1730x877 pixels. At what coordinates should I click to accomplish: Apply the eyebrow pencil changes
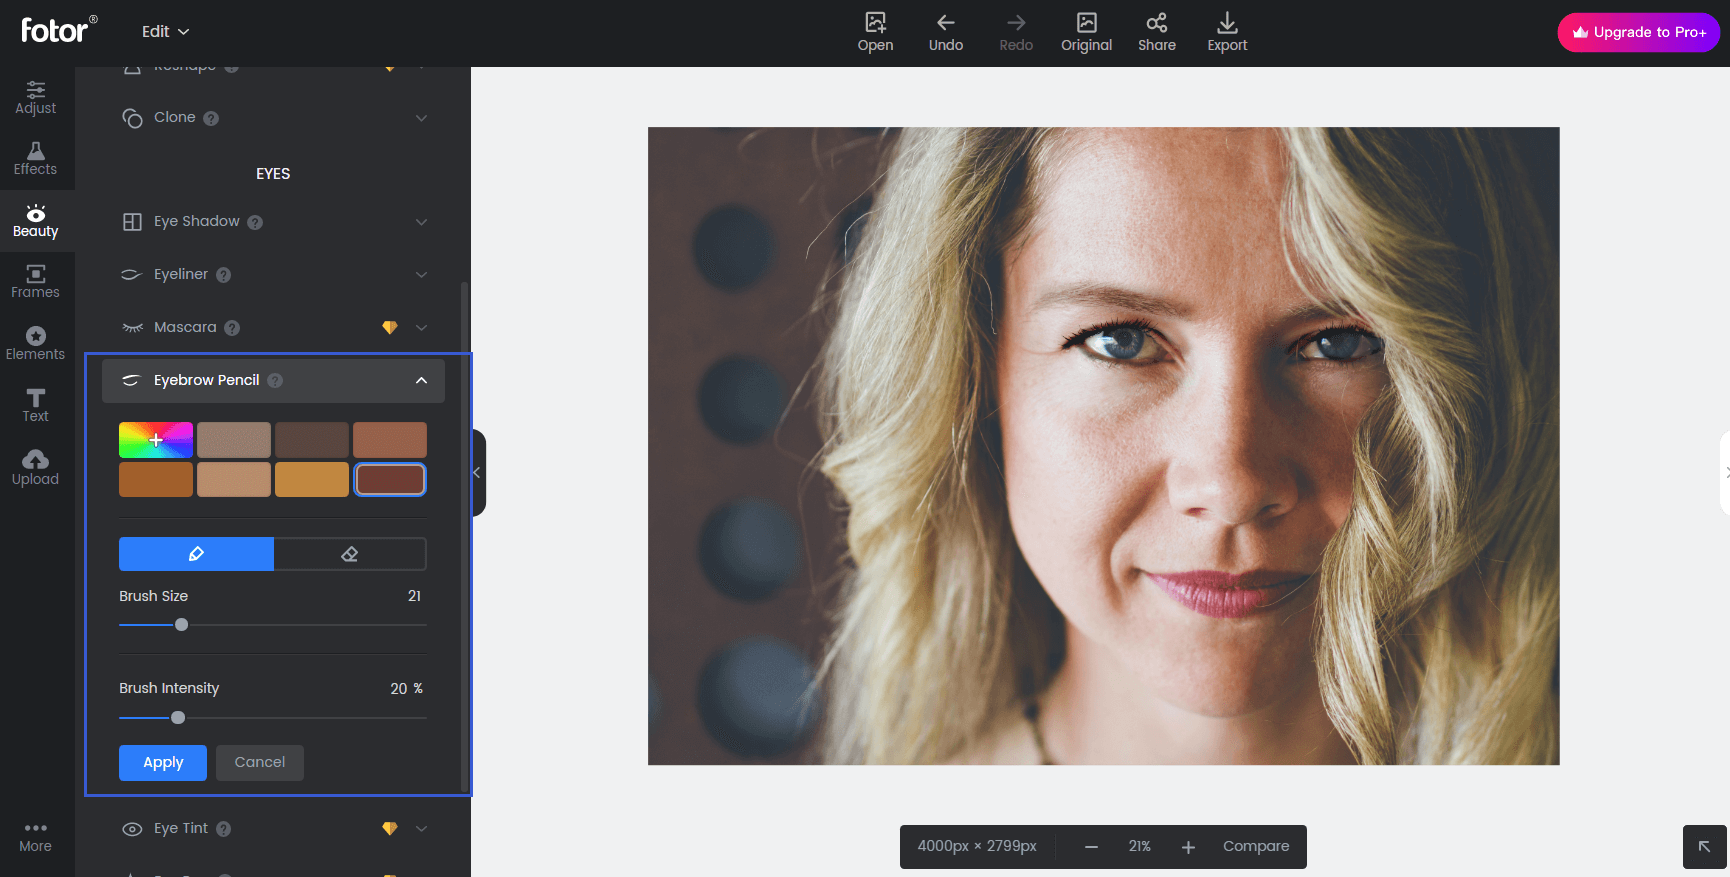163,763
